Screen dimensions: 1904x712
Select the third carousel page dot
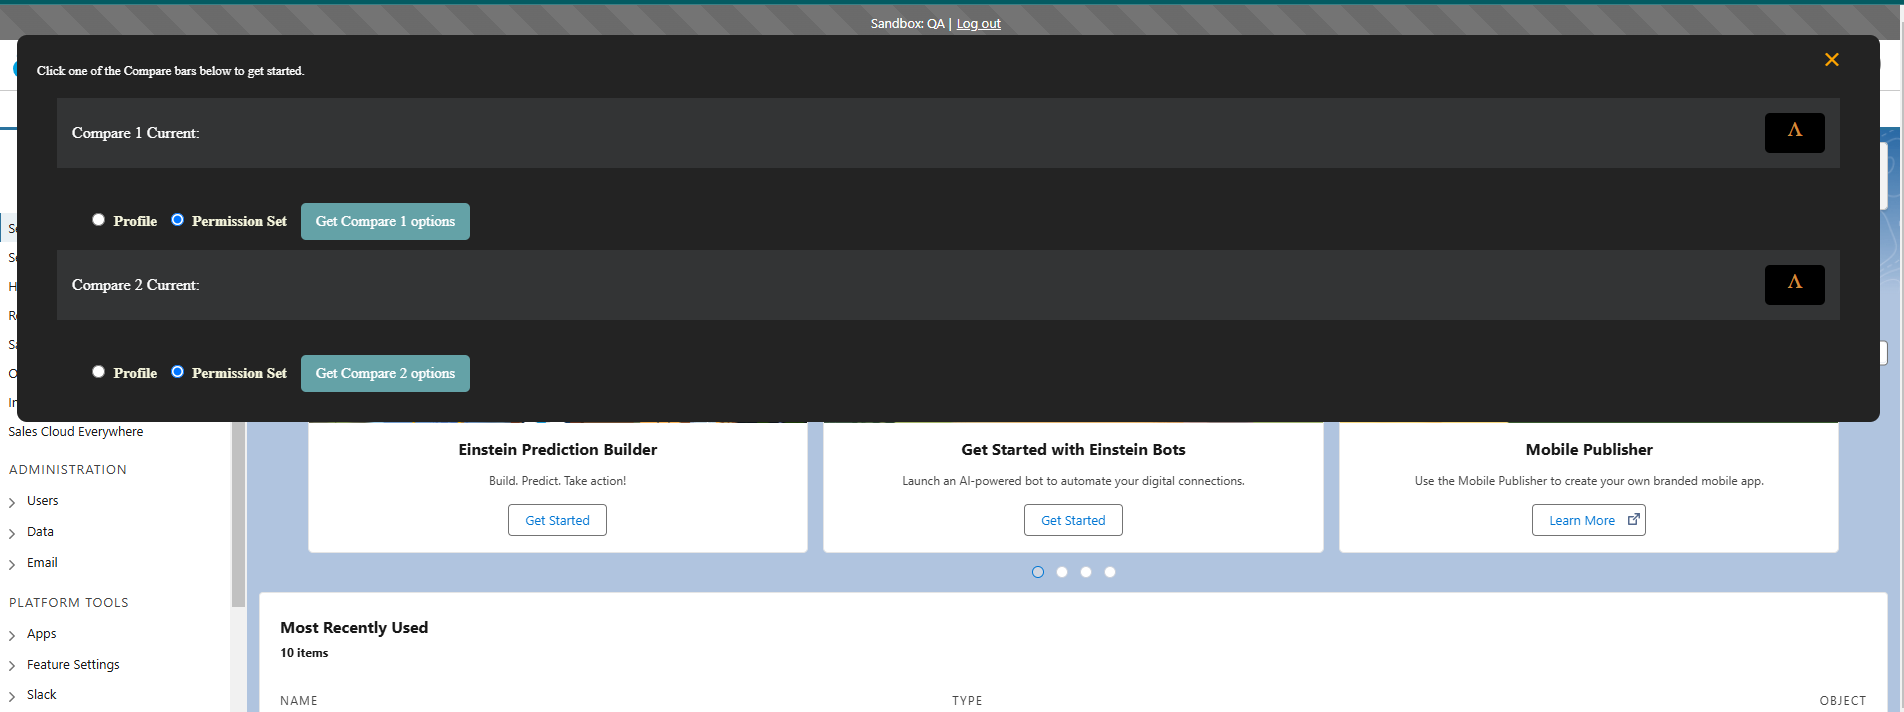pyautogui.click(x=1086, y=572)
